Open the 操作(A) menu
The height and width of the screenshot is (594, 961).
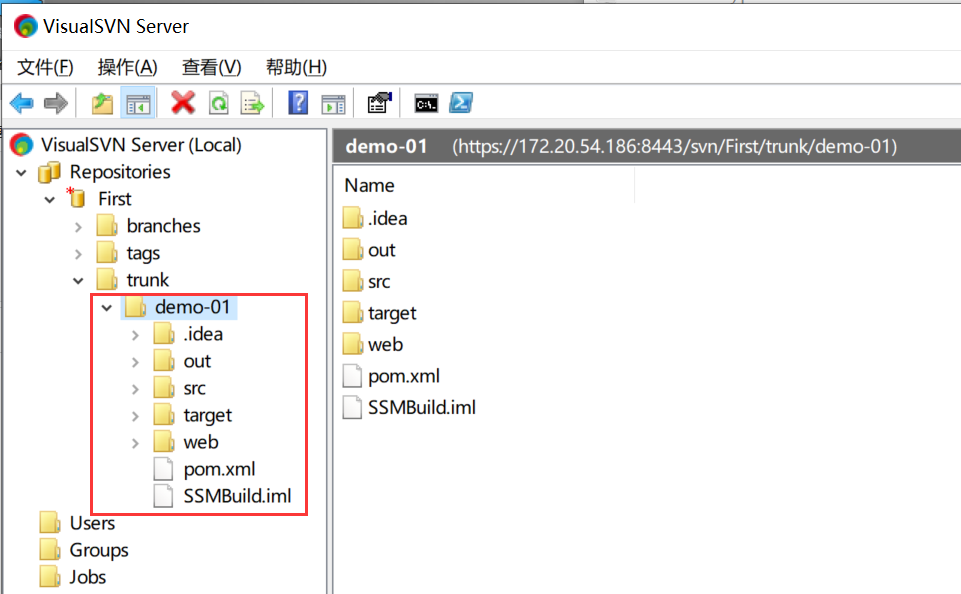(x=127, y=67)
